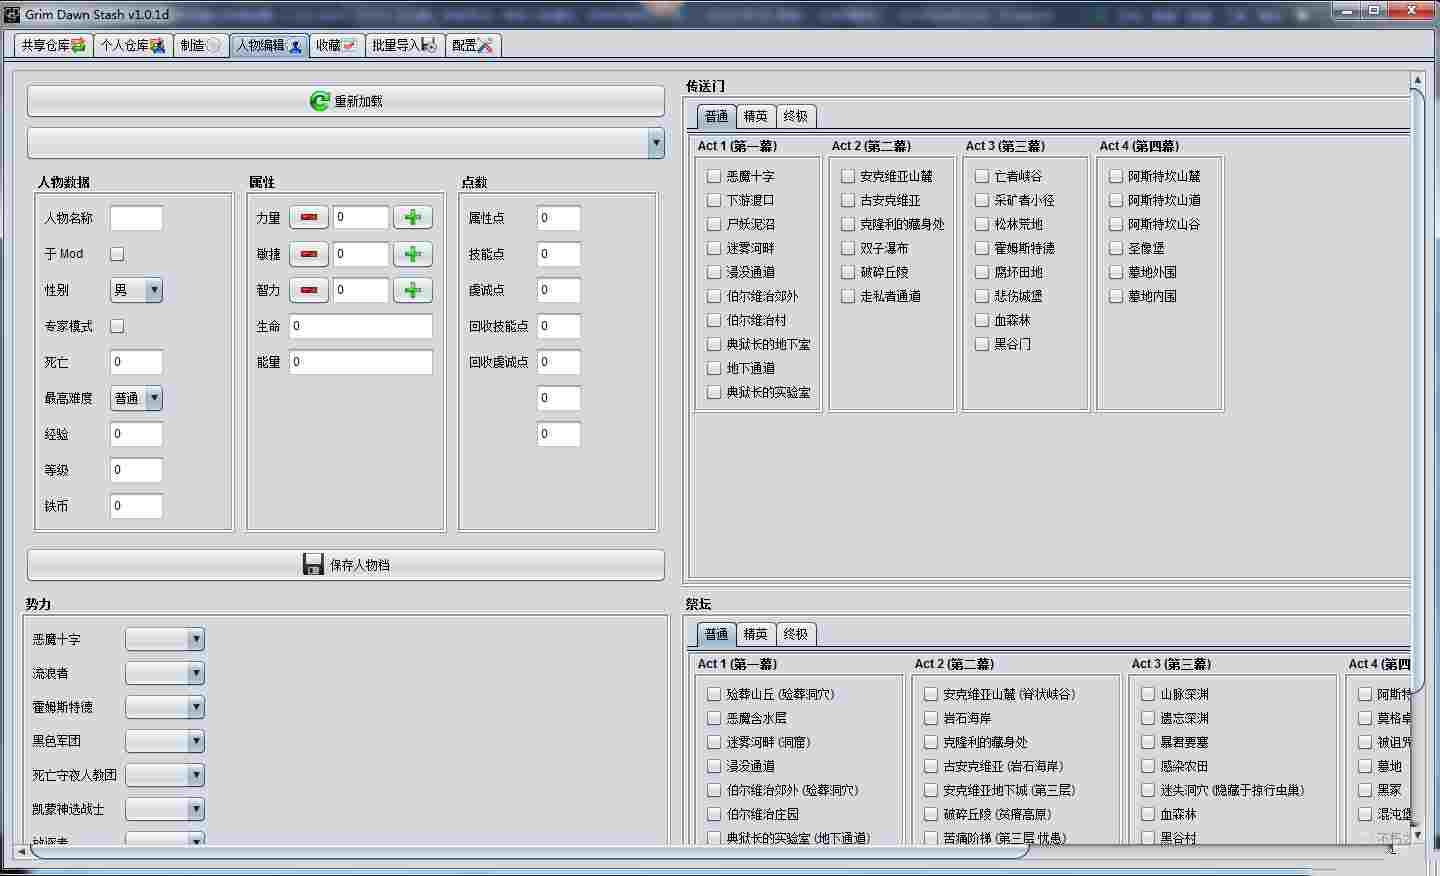Viewport: 1440px width, 876px height.
Task: Click the red minus icon for 力量
Action: (309, 218)
